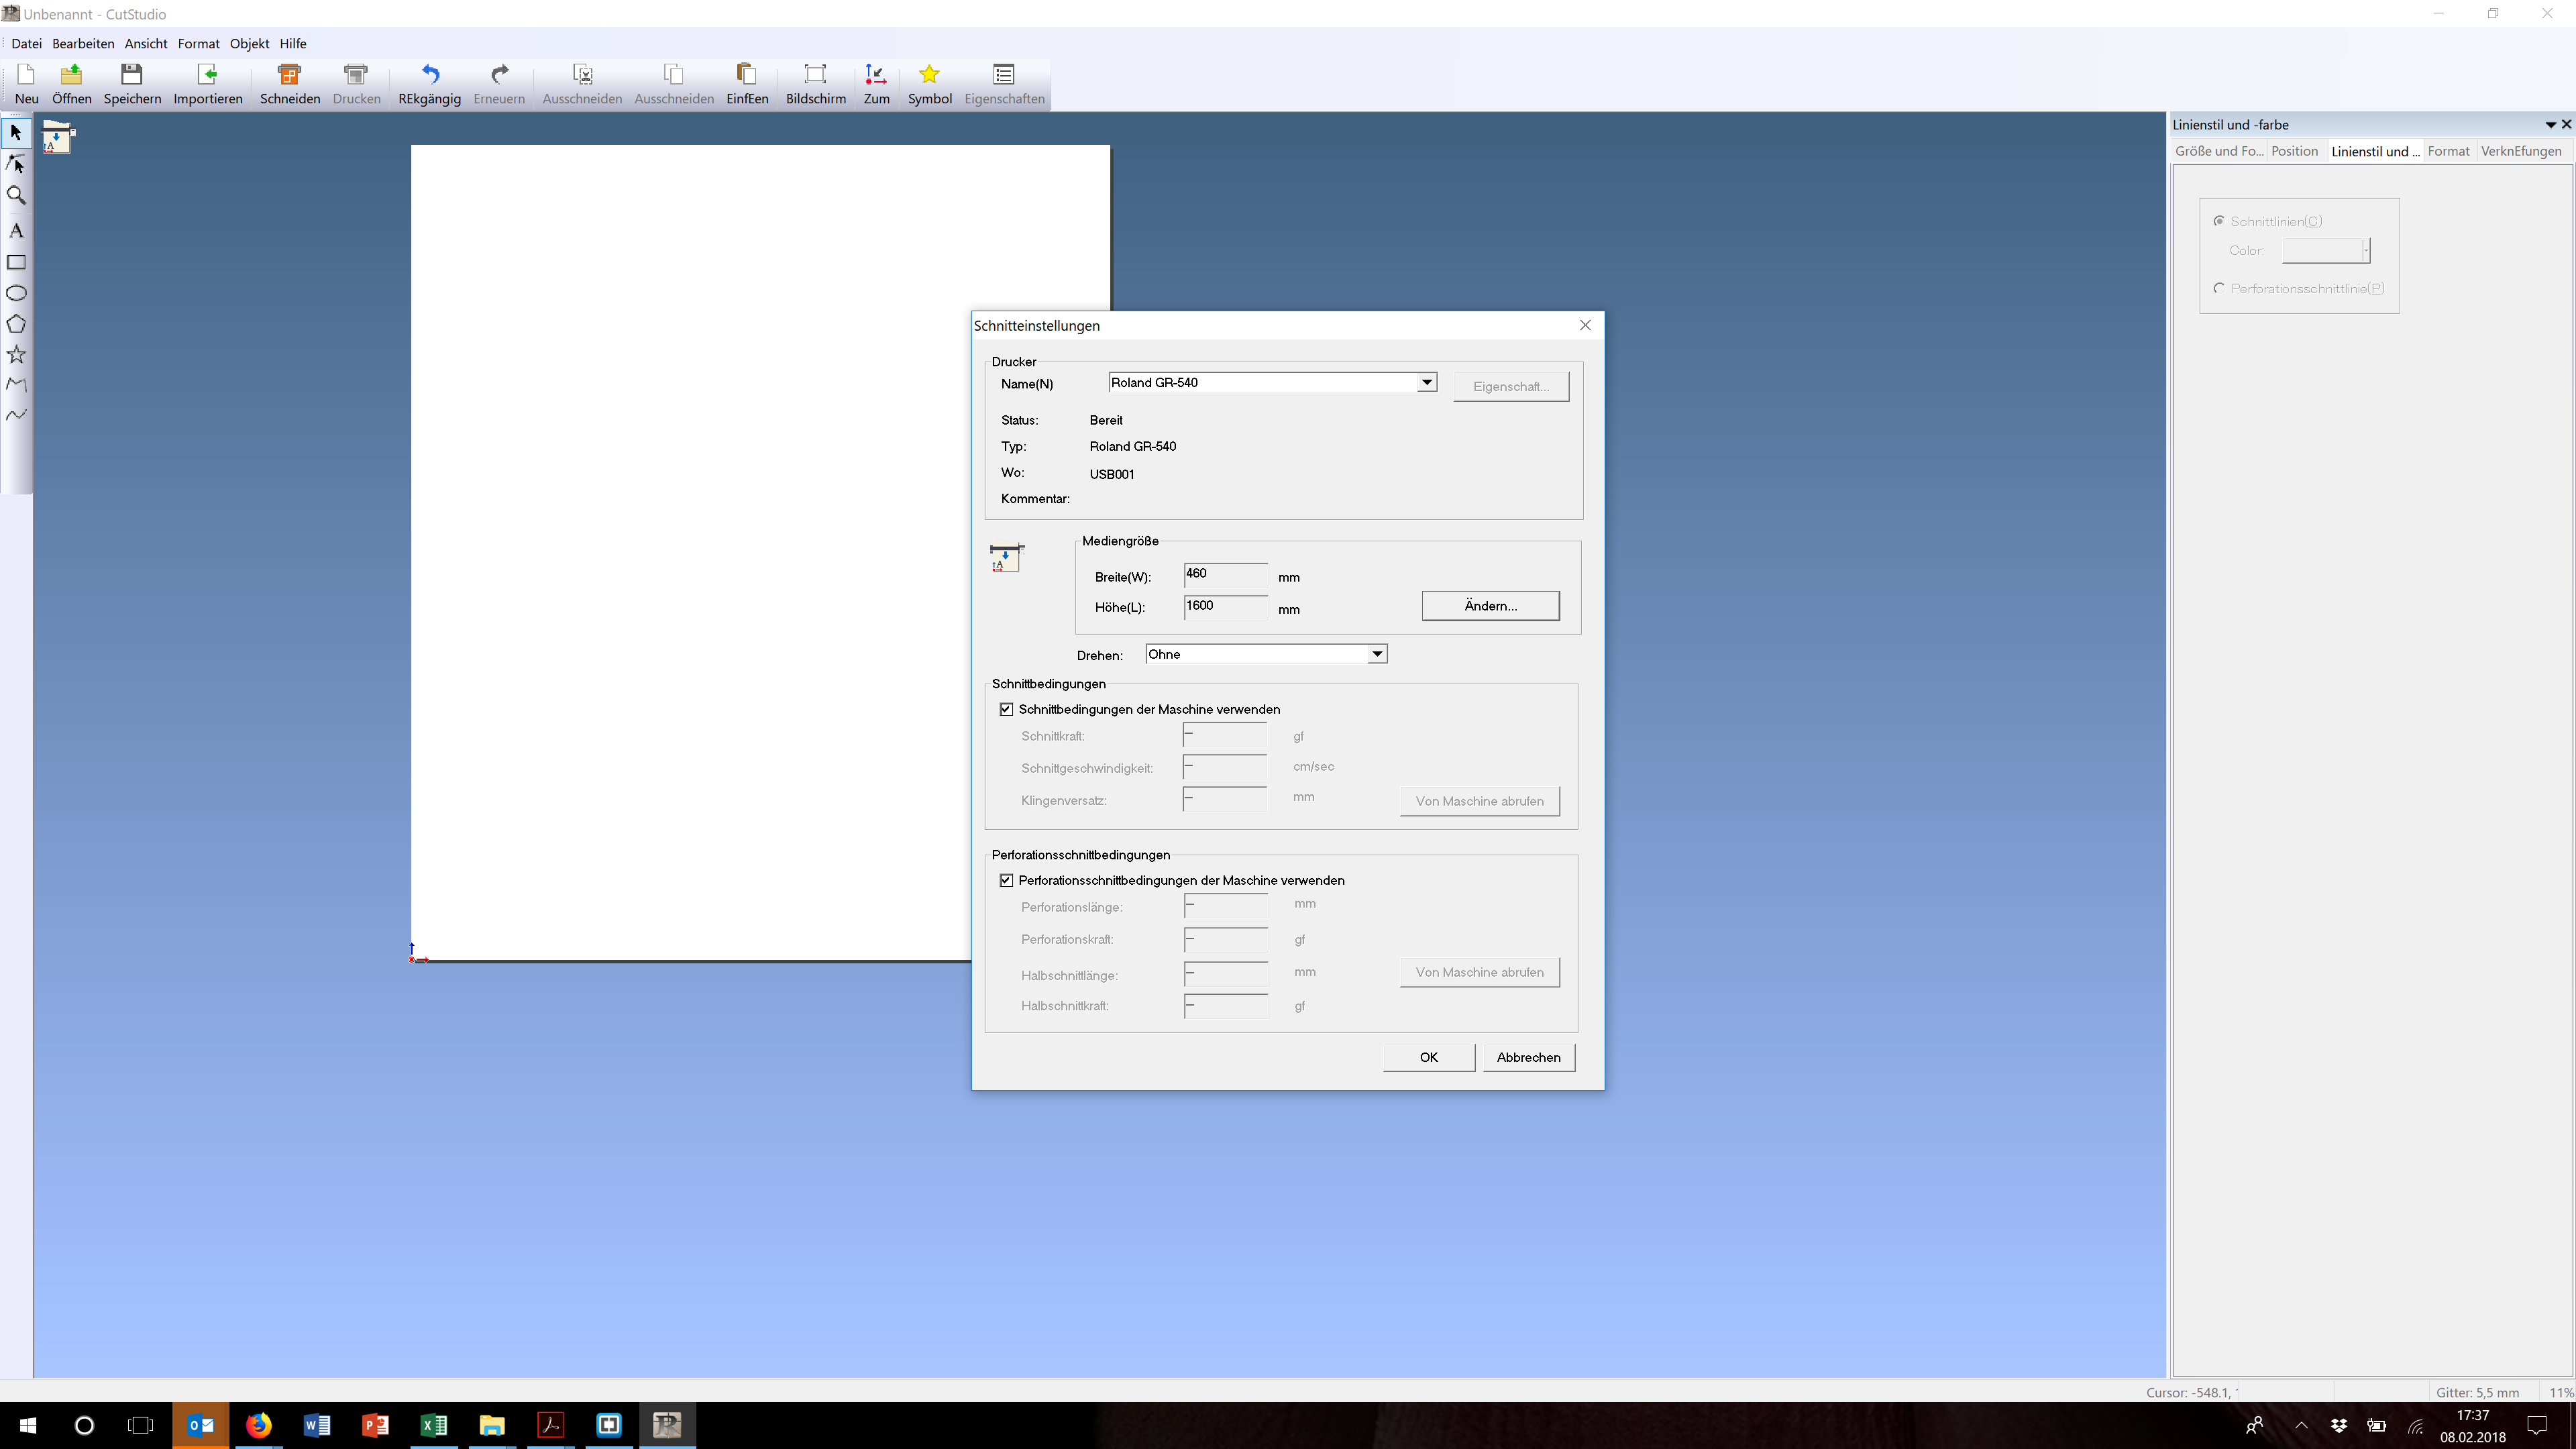Open the printer Name dropdown

(1426, 382)
